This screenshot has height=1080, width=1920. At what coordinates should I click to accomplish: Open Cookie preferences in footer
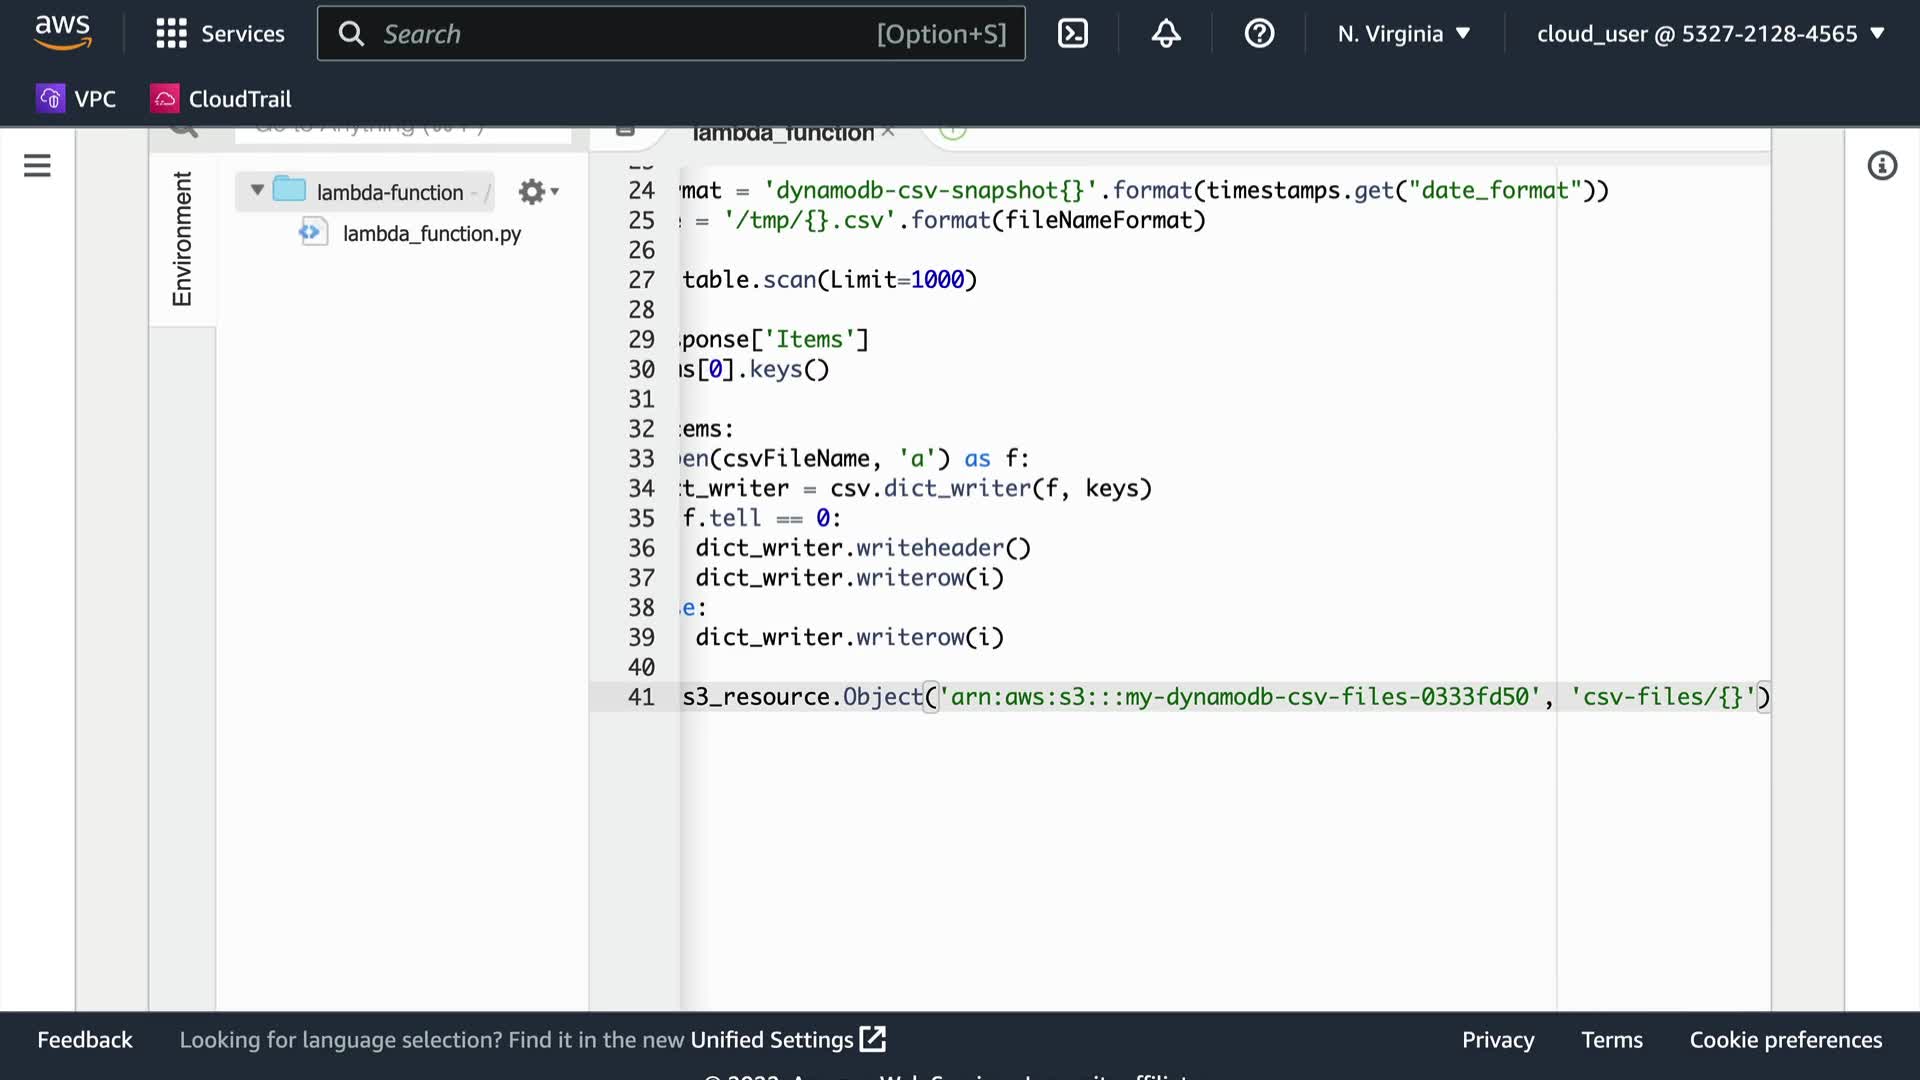pyautogui.click(x=1785, y=1040)
